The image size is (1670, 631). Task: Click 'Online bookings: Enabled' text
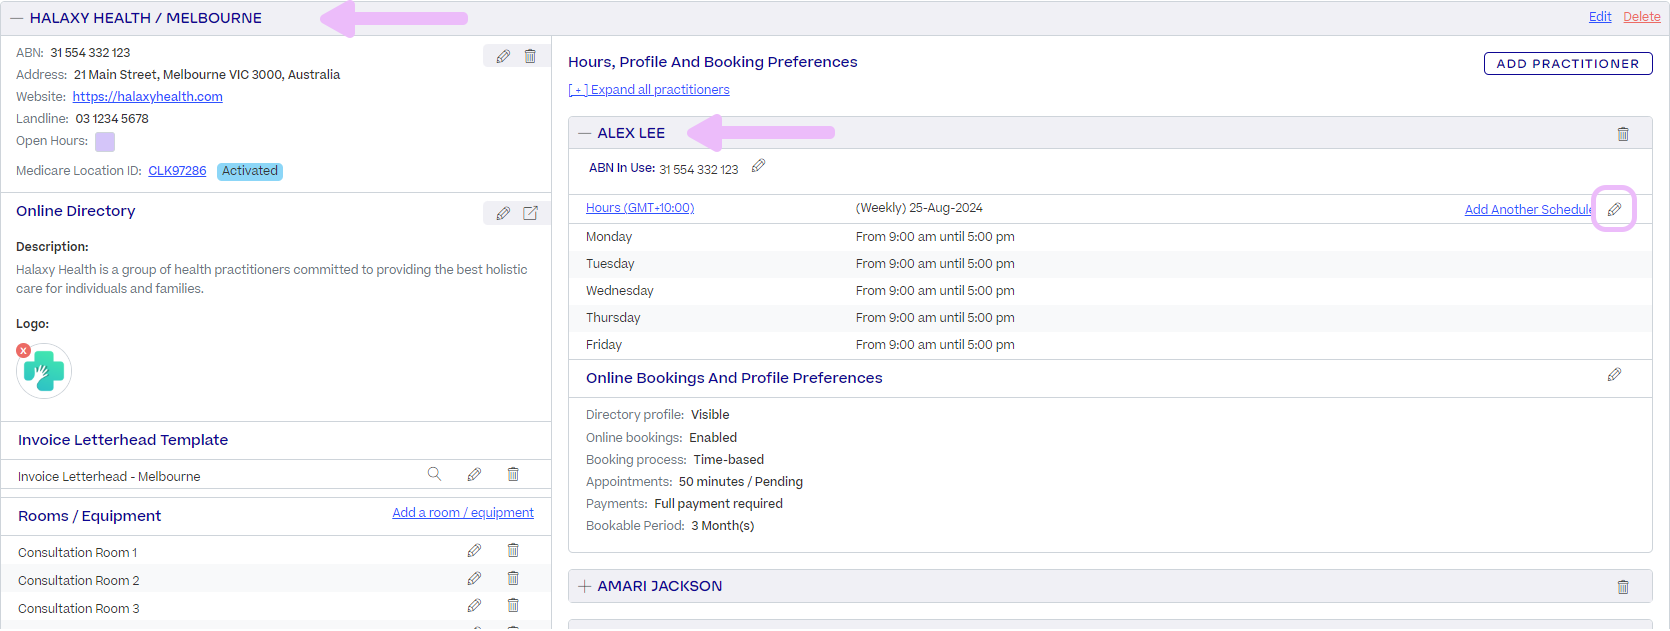661,438
